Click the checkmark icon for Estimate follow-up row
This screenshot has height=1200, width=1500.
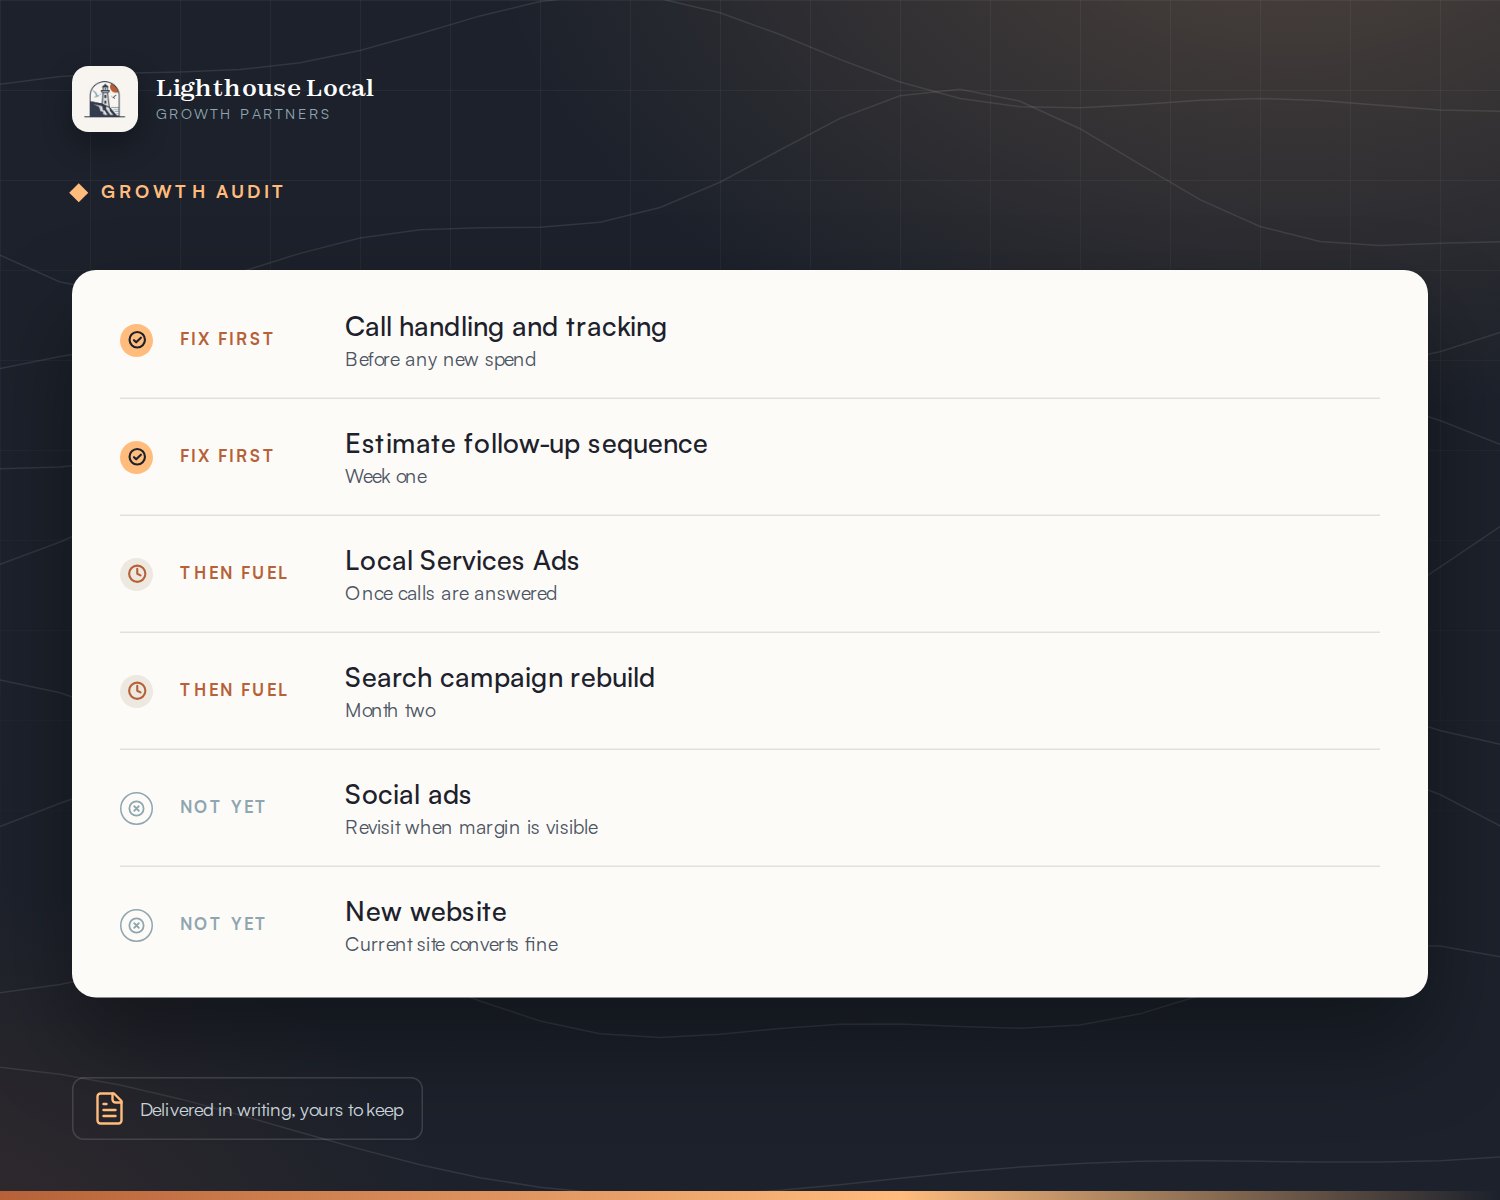pyautogui.click(x=137, y=457)
